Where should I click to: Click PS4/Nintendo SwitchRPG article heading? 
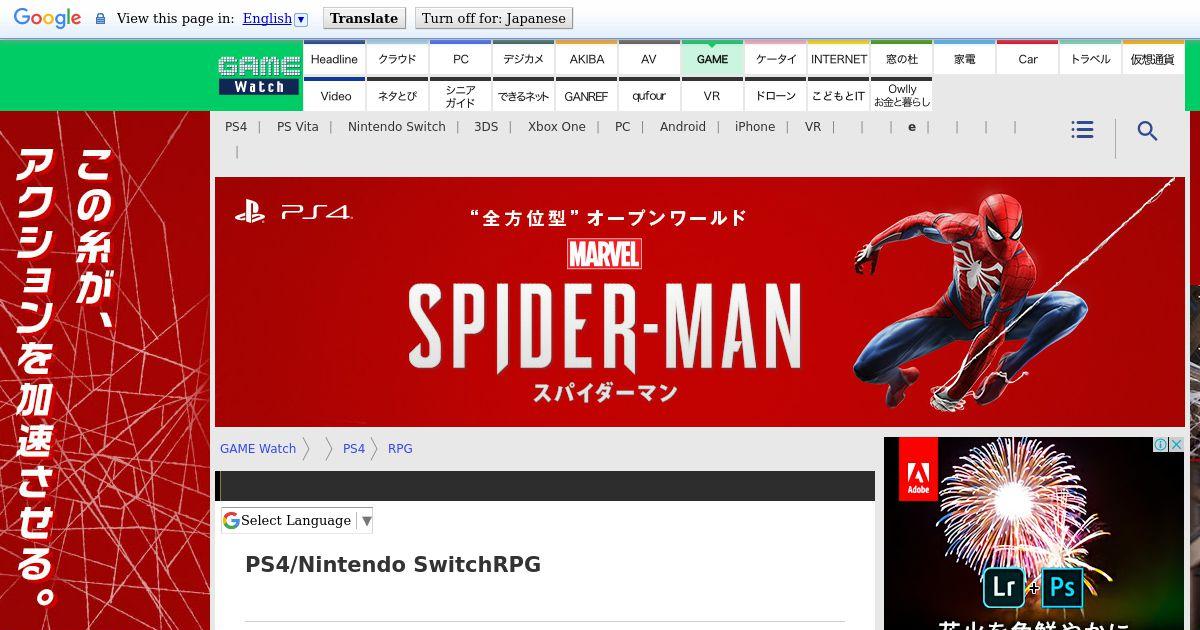pyautogui.click(x=393, y=565)
